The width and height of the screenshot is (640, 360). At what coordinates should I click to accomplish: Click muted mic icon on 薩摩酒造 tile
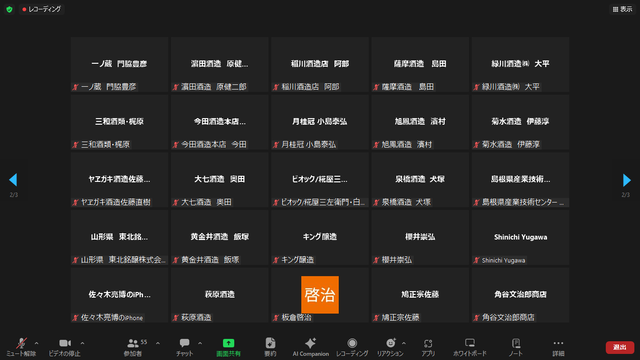click(376, 87)
